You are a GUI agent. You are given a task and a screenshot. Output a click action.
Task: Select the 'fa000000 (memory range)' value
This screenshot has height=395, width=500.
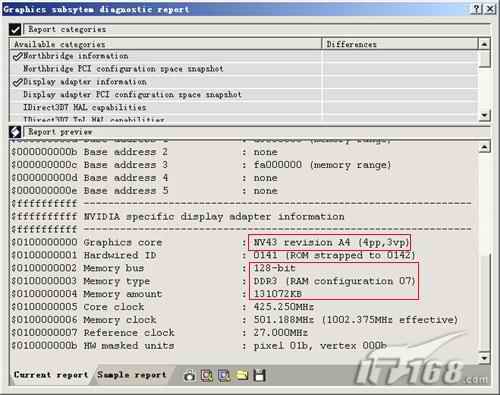coord(322,165)
